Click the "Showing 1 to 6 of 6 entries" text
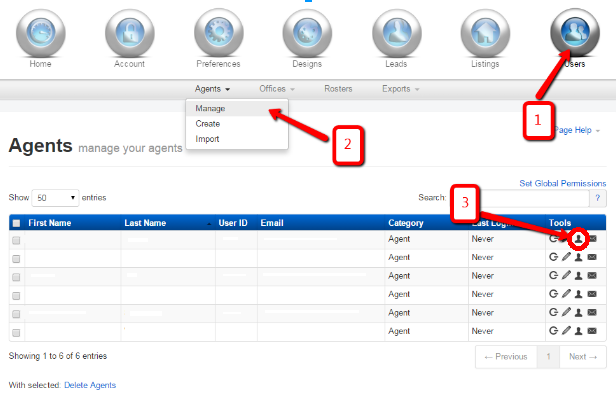Screen dimensions: 616x420 pos(58,356)
